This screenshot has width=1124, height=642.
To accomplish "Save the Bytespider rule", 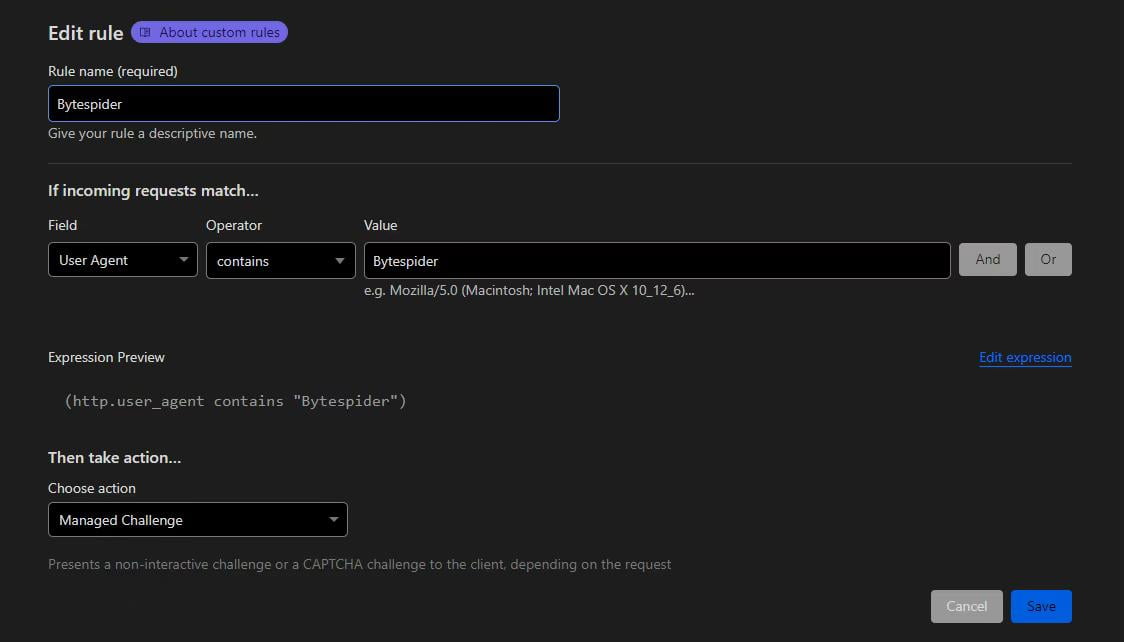I will [x=1041, y=606].
